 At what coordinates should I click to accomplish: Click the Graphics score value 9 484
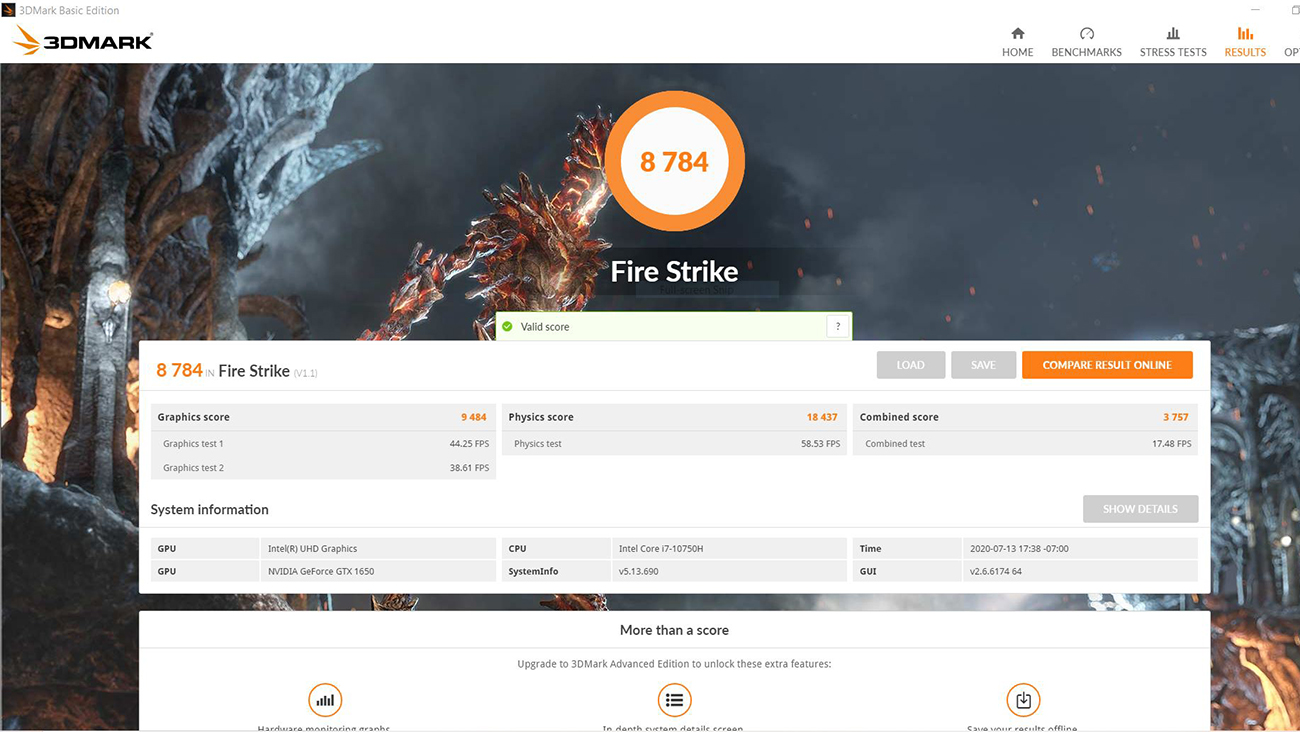474,417
